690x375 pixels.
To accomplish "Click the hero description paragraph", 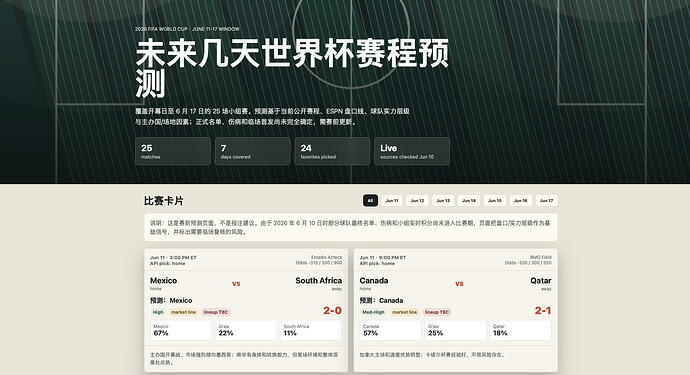I will pyautogui.click(x=272, y=117).
